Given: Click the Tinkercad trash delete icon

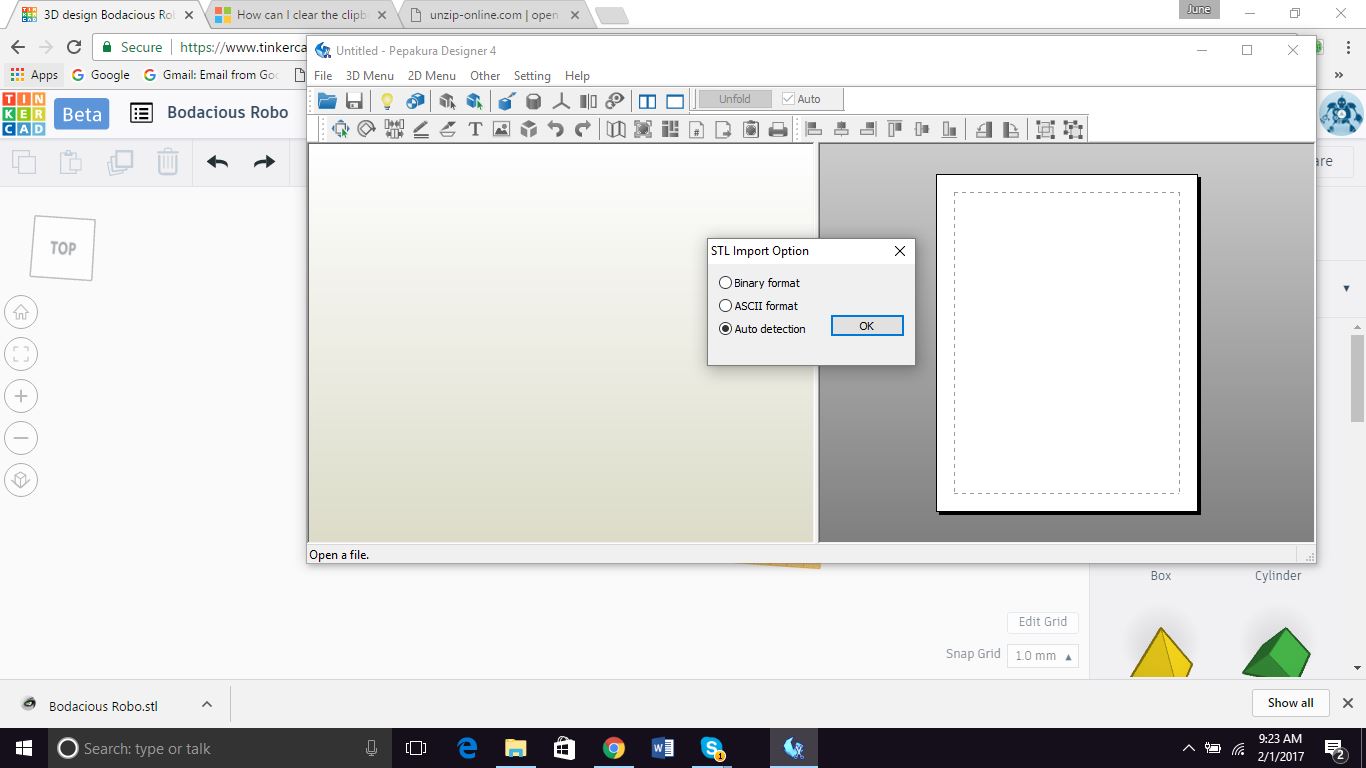Looking at the screenshot, I should (168, 162).
